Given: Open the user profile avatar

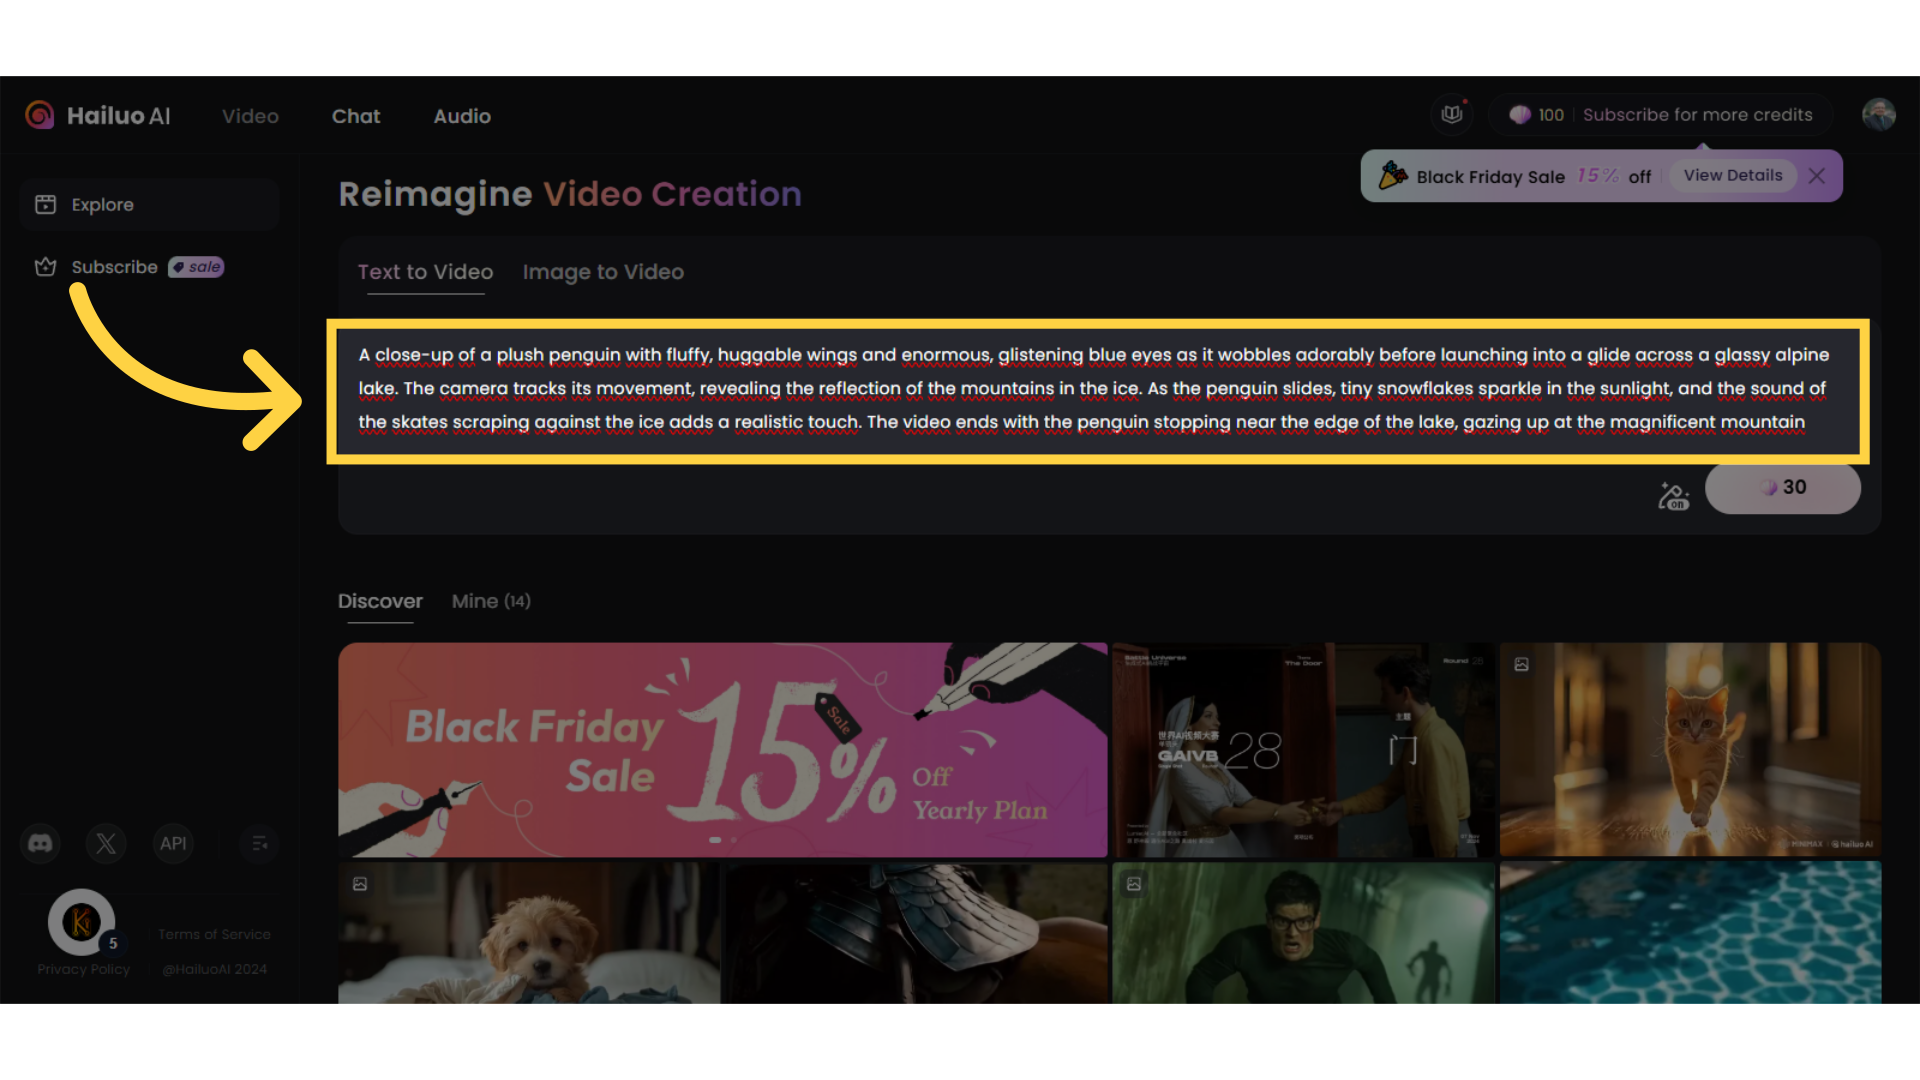Looking at the screenshot, I should (1878, 114).
